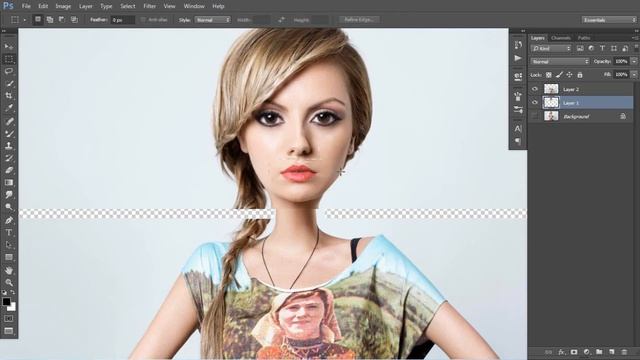Toggle lock image pixels brush icon
The image size is (640, 360).
pyautogui.click(x=559, y=75)
